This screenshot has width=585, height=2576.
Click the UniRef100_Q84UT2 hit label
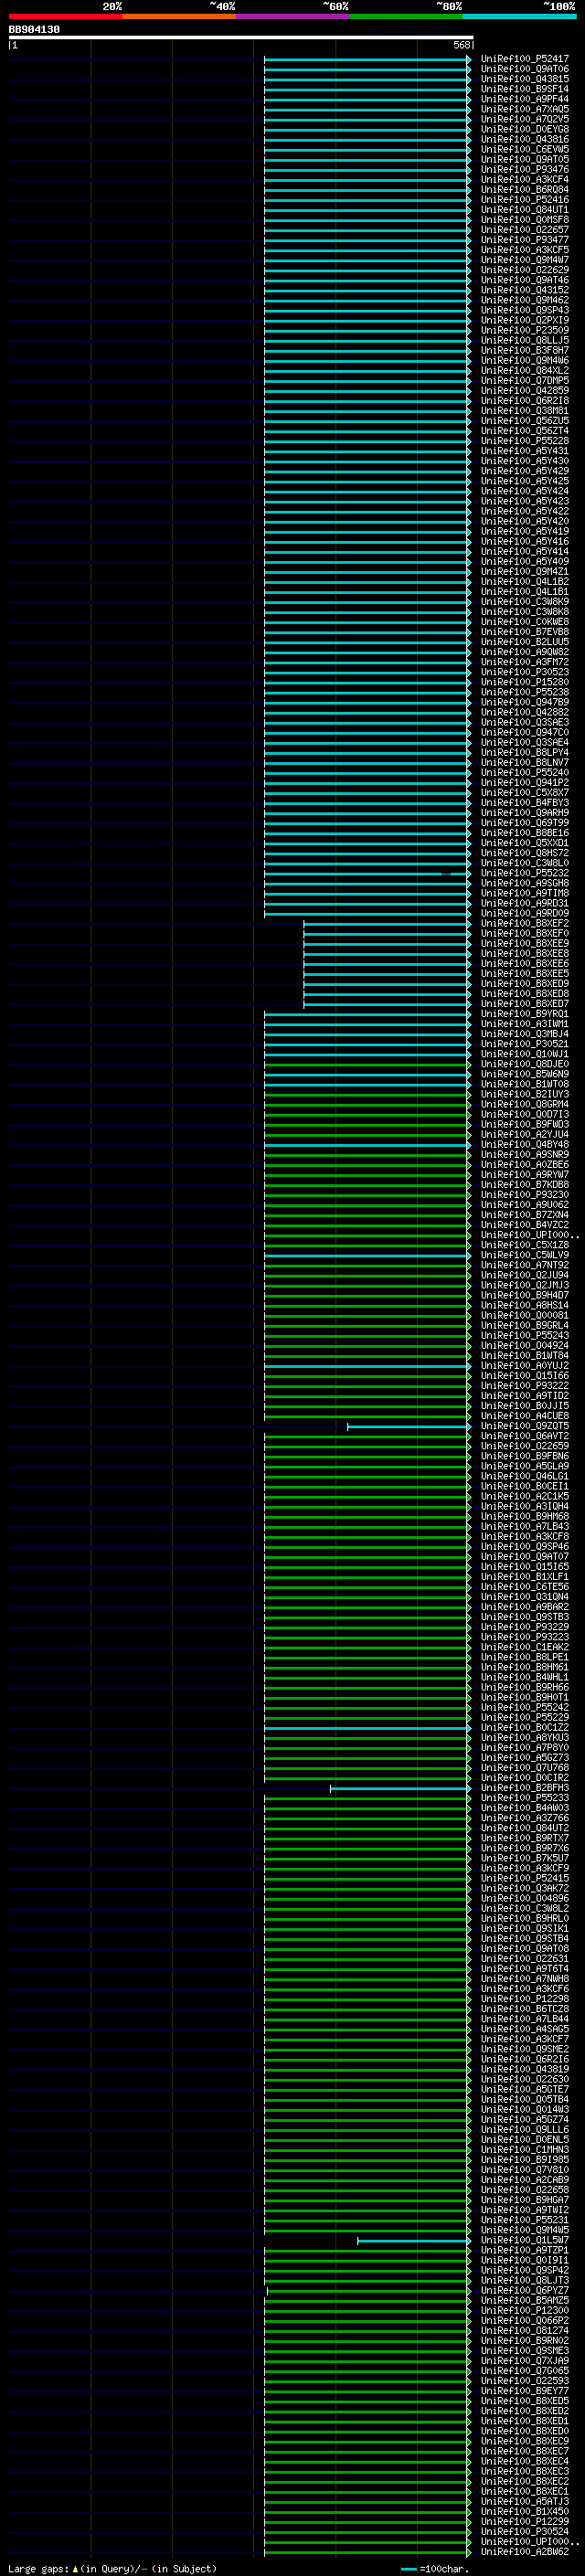525,1828
